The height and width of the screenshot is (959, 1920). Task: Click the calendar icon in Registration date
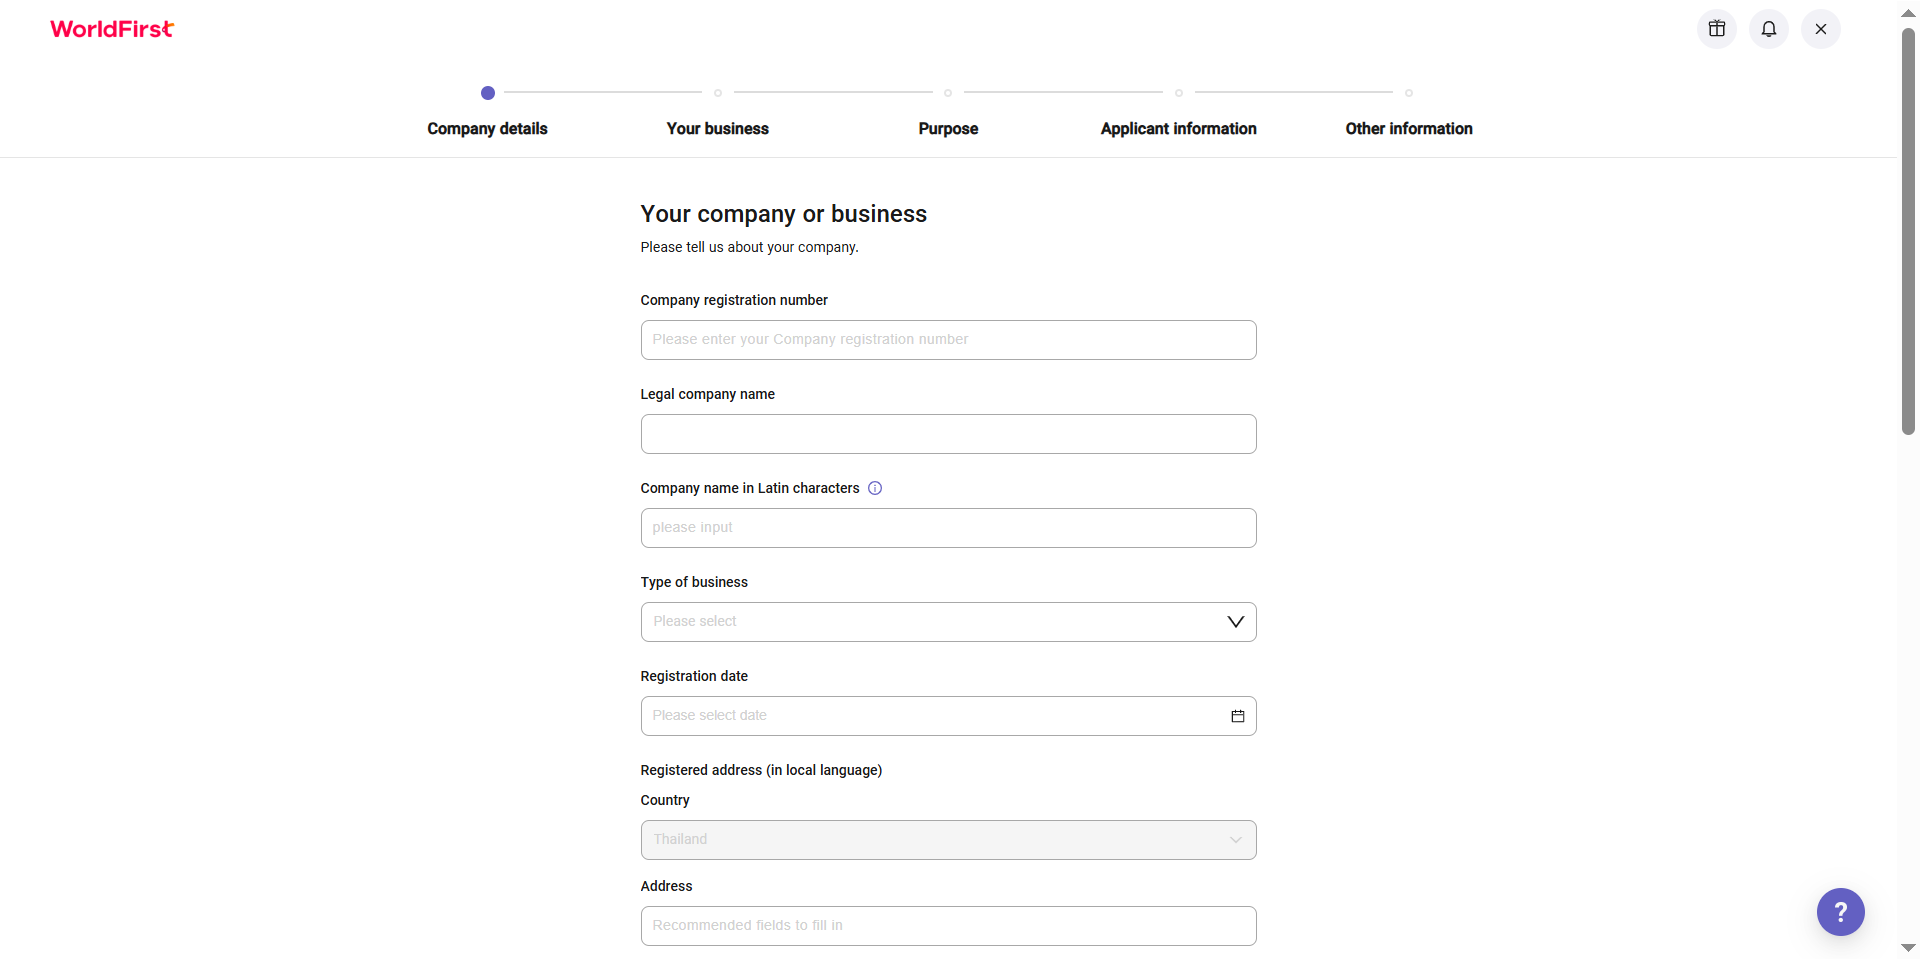(x=1237, y=716)
